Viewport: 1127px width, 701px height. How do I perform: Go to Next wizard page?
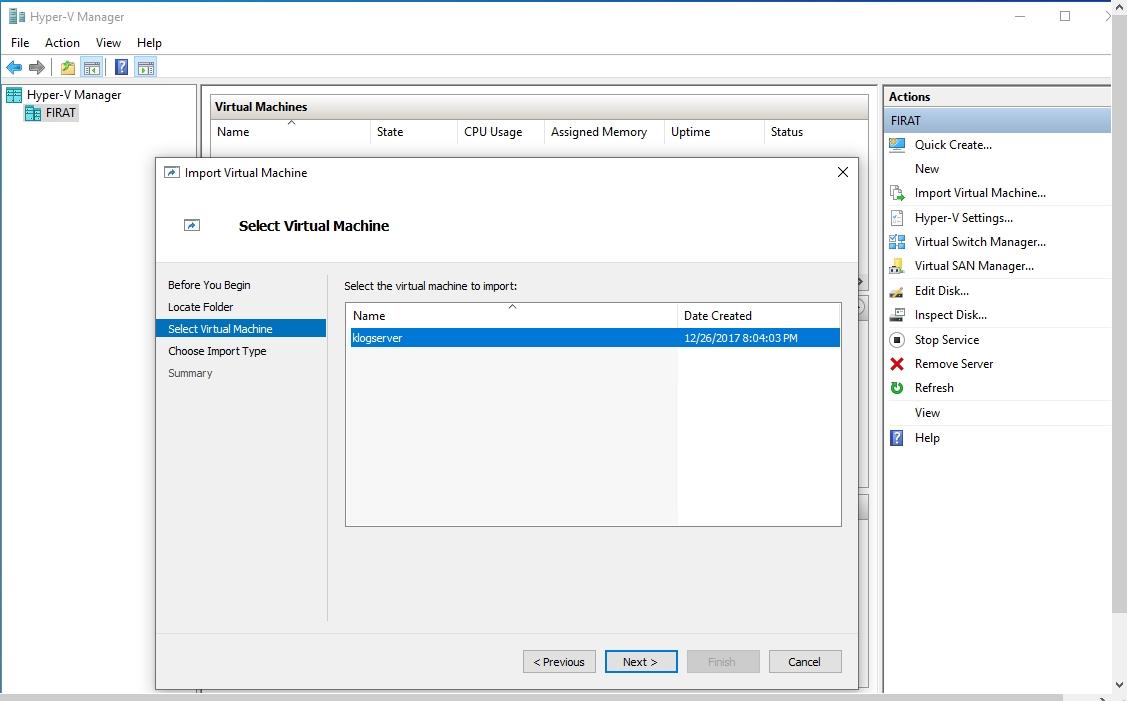tap(641, 661)
